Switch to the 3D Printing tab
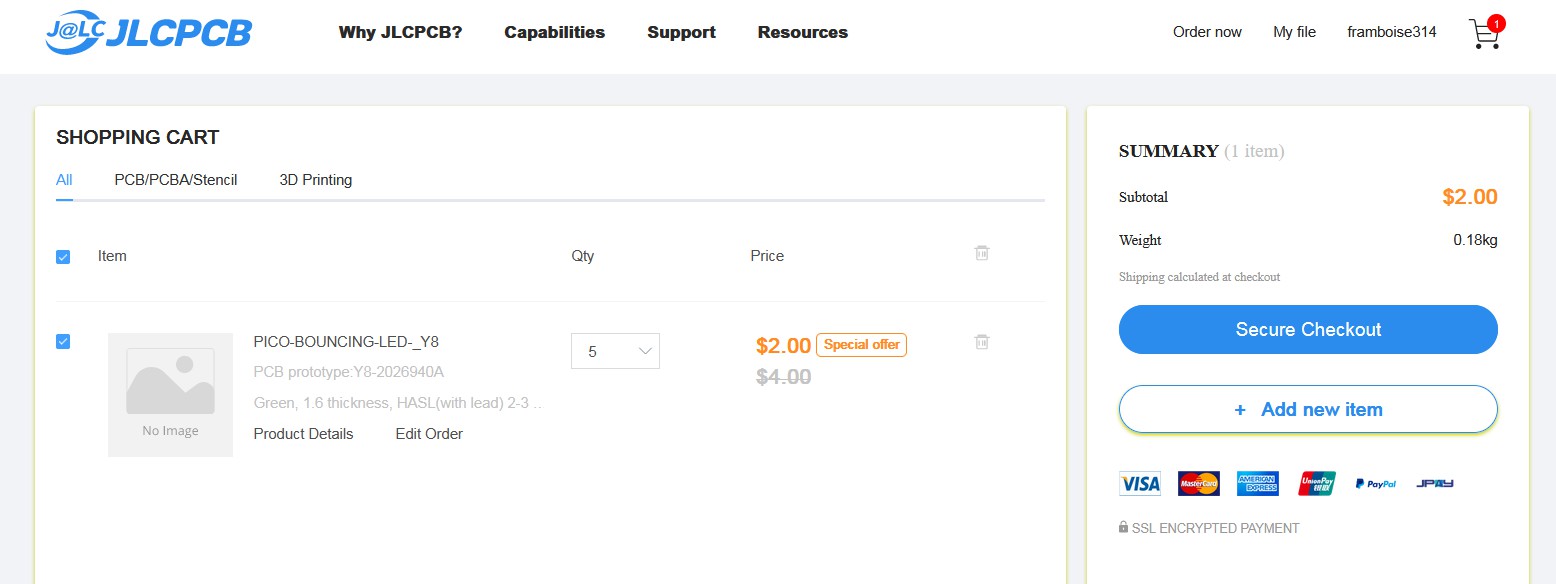The image size is (1556, 584). 316,180
